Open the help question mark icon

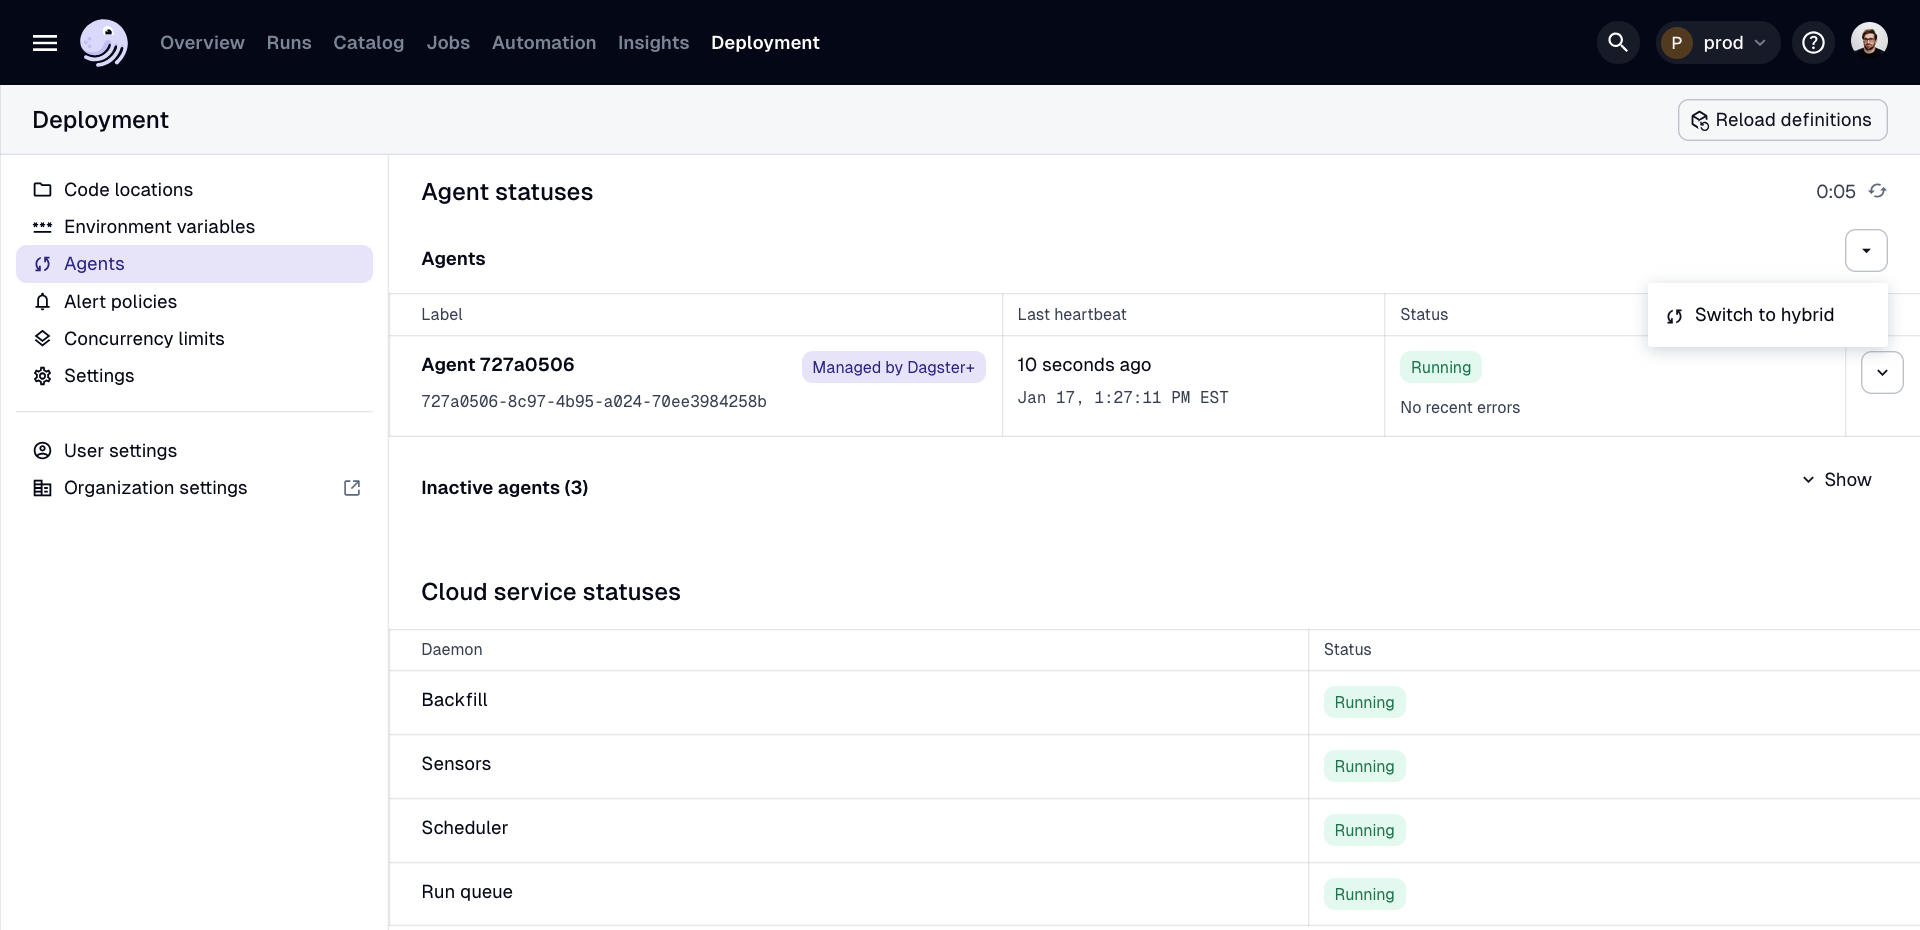(1813, 43)
